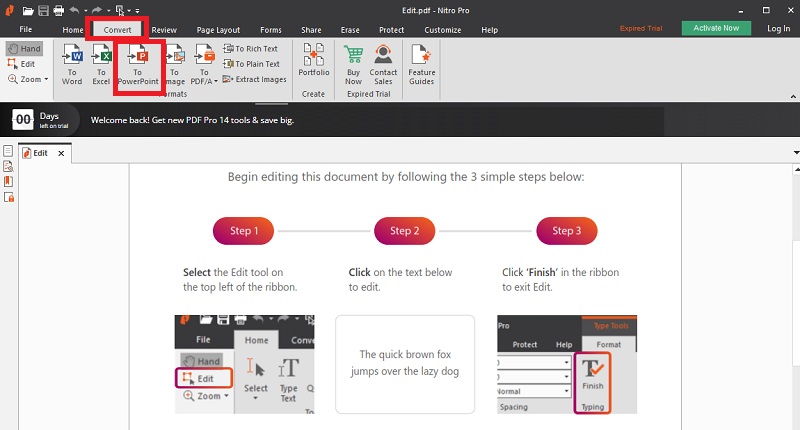Click the Step 1 ribbon screenshot thumbnail
The height and width of the screenshot is (430, 800).
pos(244,364)
